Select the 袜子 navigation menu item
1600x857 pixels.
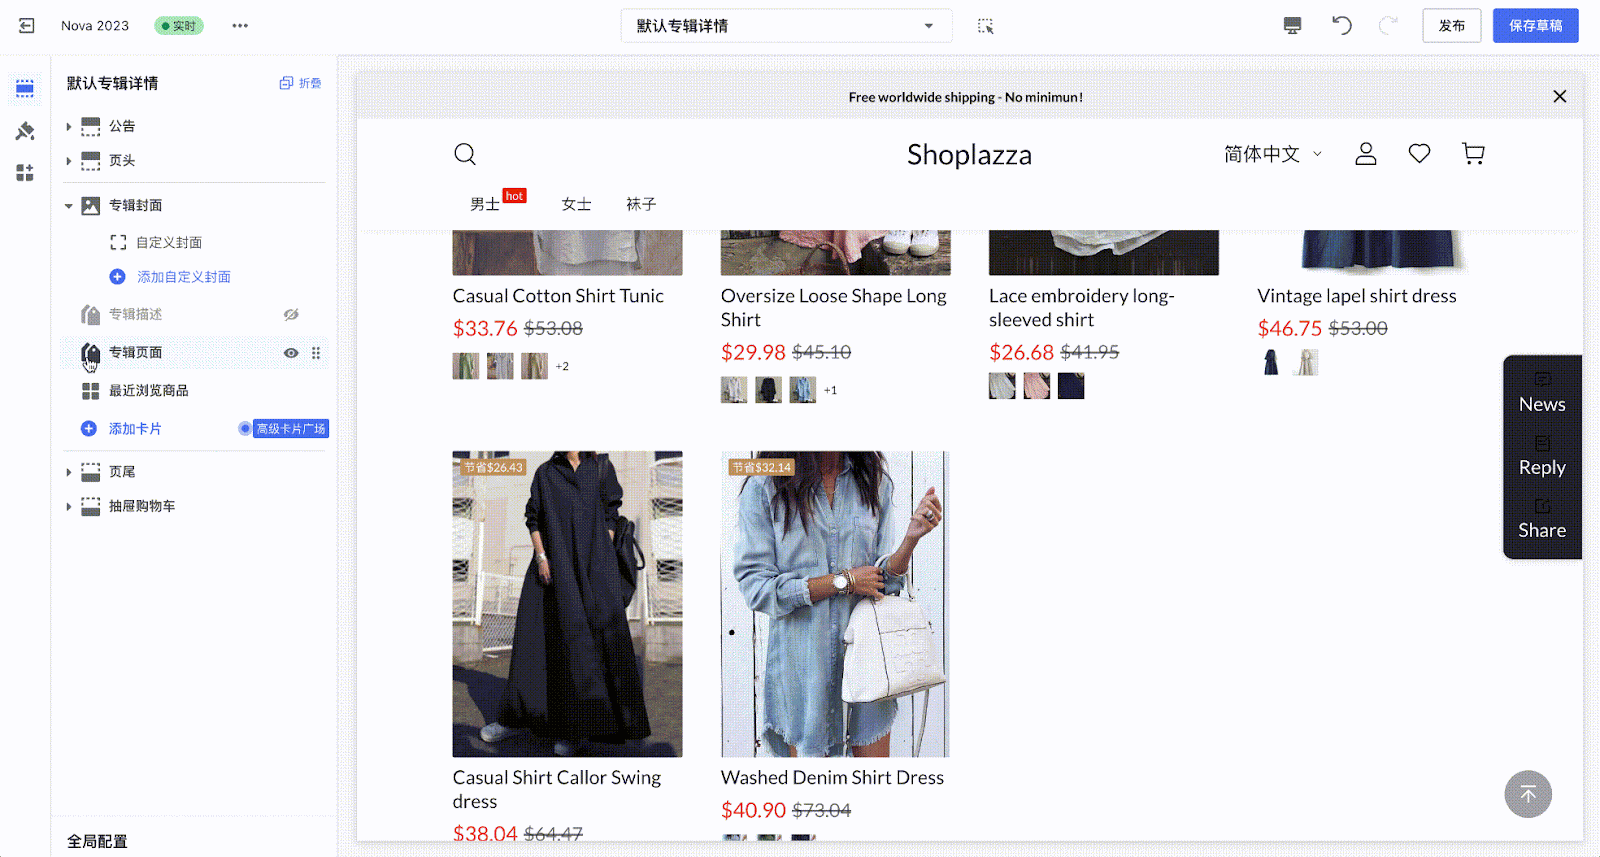point(641,204)
